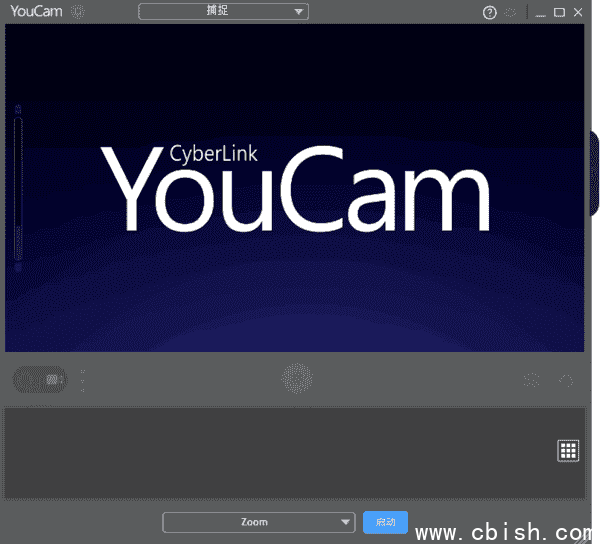Click the round icon next to YouCam title

tap(78, 12)
